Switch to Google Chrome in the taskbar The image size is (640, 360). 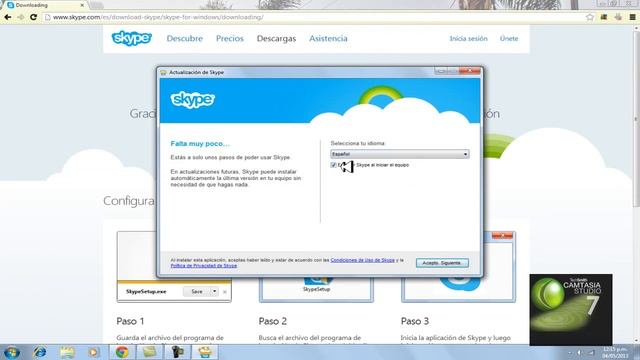pyautogui.click(x=122, y=352)
